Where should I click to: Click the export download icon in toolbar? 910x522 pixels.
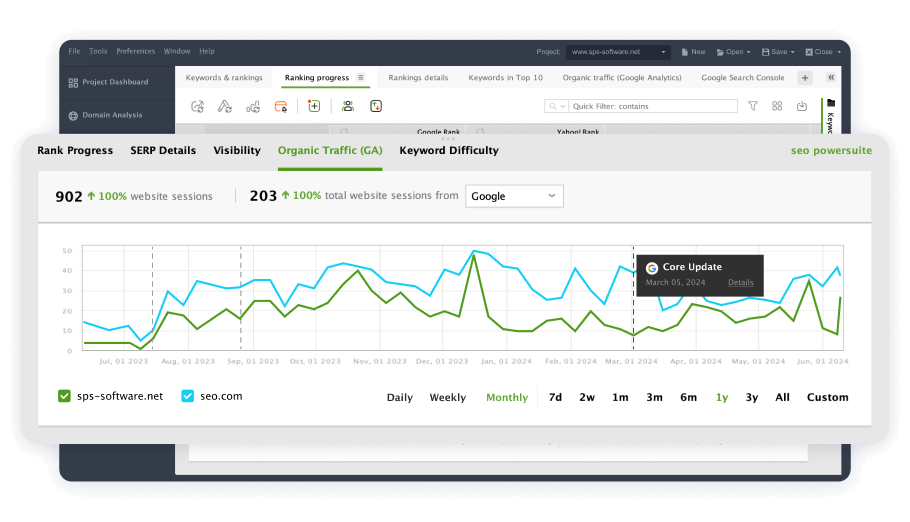(x=802, y=106)
